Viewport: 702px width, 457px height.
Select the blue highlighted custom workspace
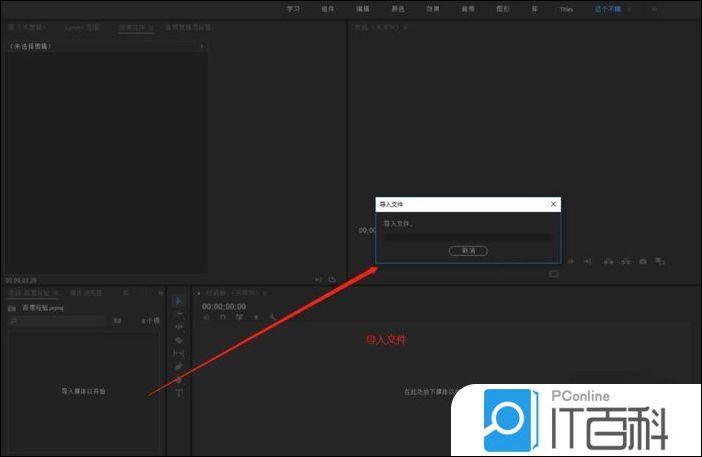[608, 9]
